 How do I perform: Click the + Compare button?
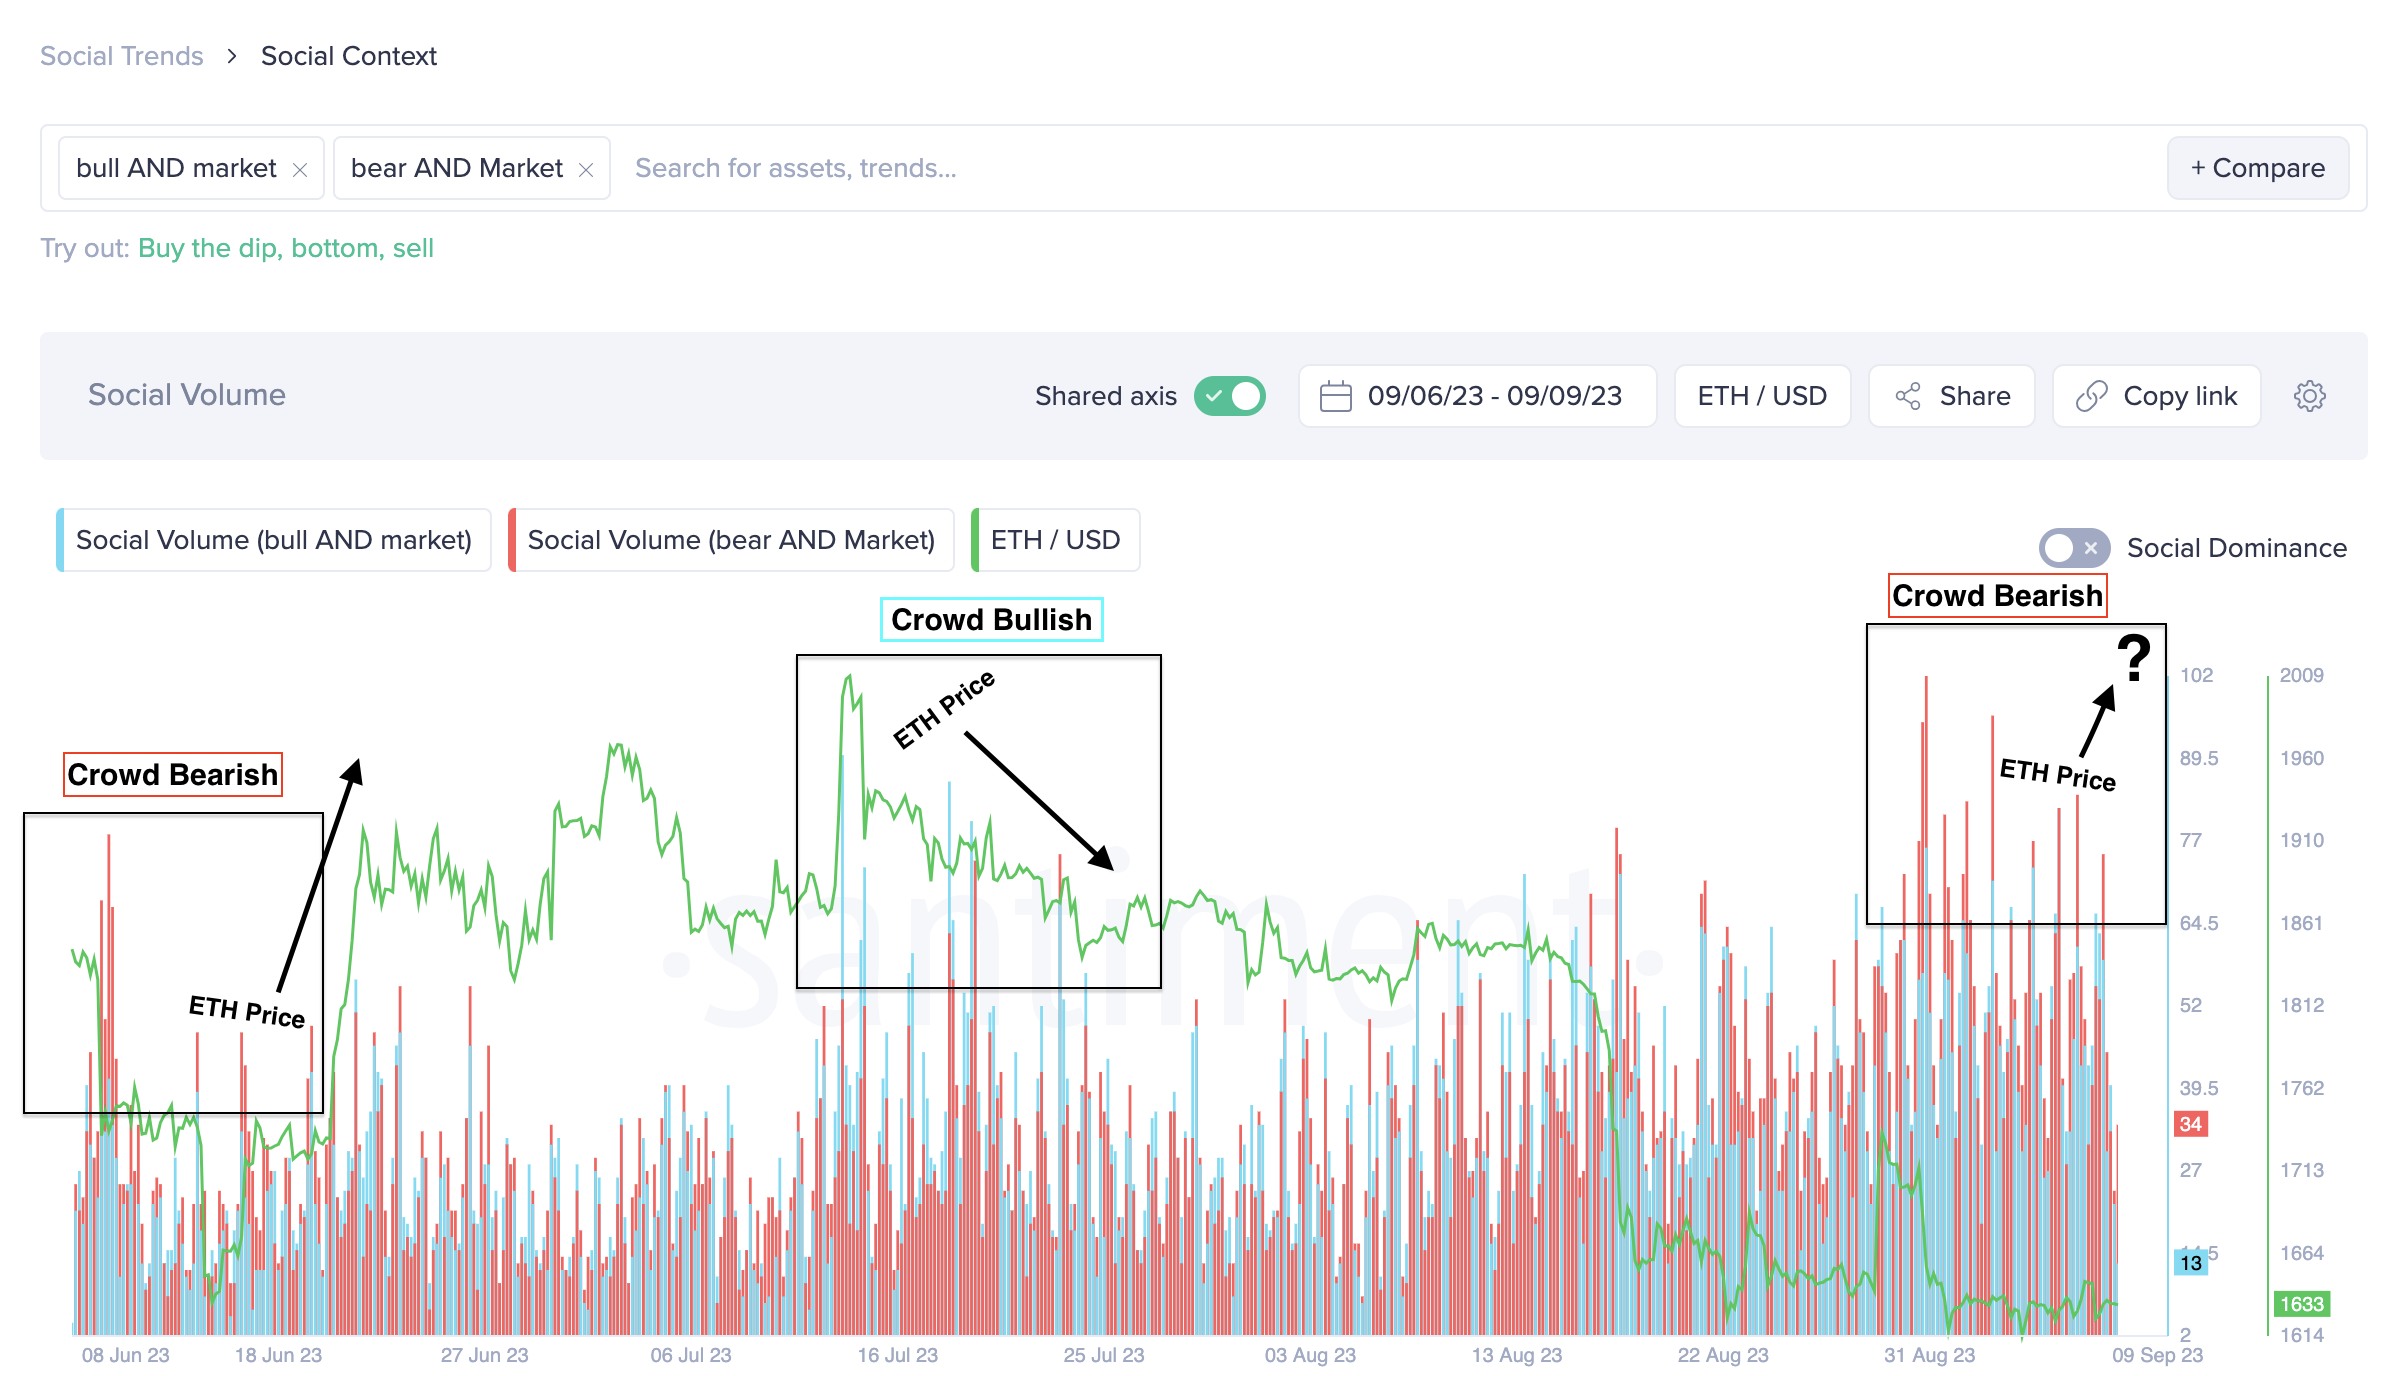click(x=2257, y=168)
